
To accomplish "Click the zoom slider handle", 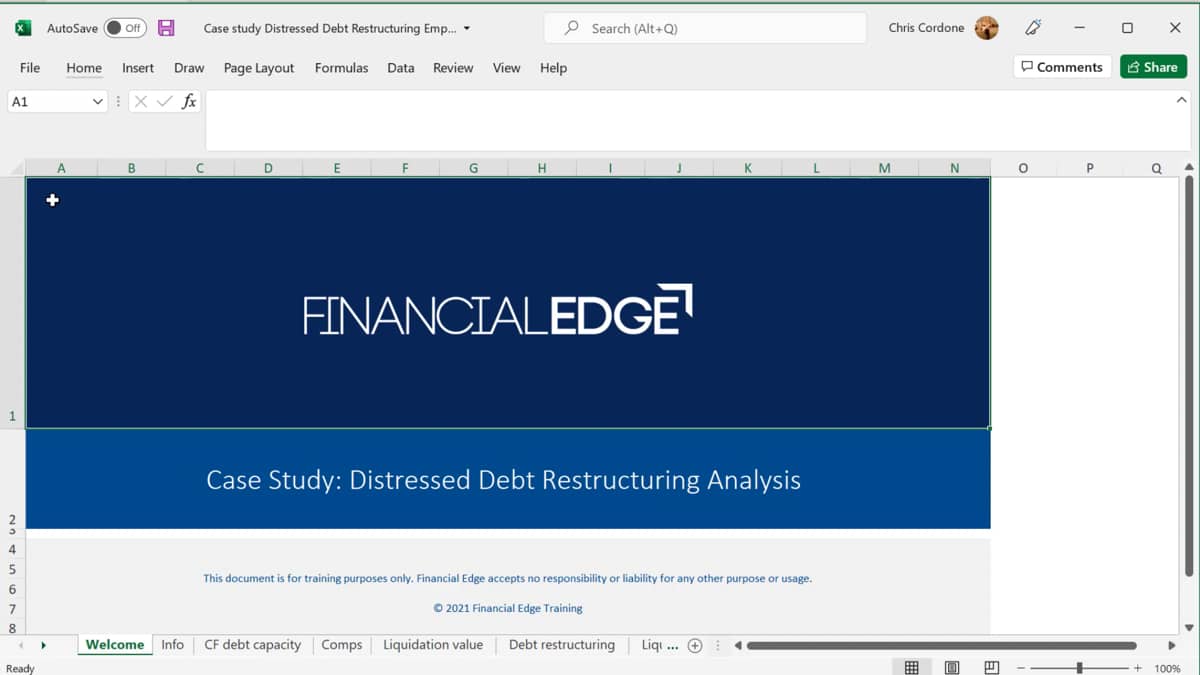I will pos(1079,667).
